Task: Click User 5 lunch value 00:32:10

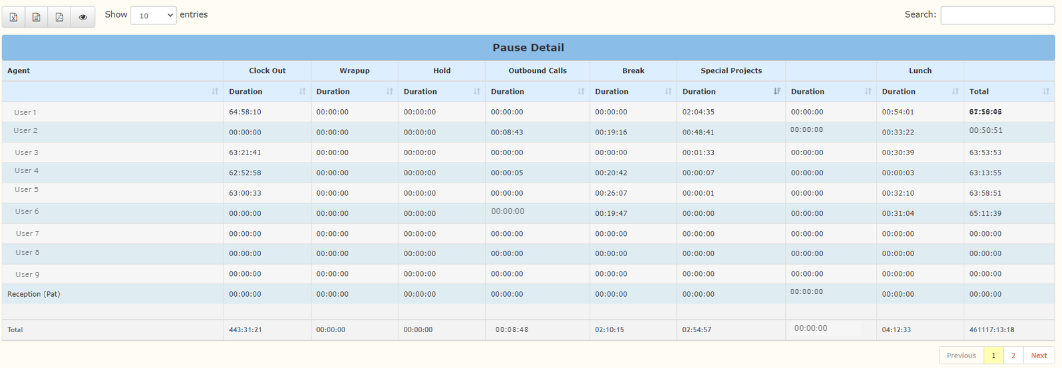Action: pos(898,194)
